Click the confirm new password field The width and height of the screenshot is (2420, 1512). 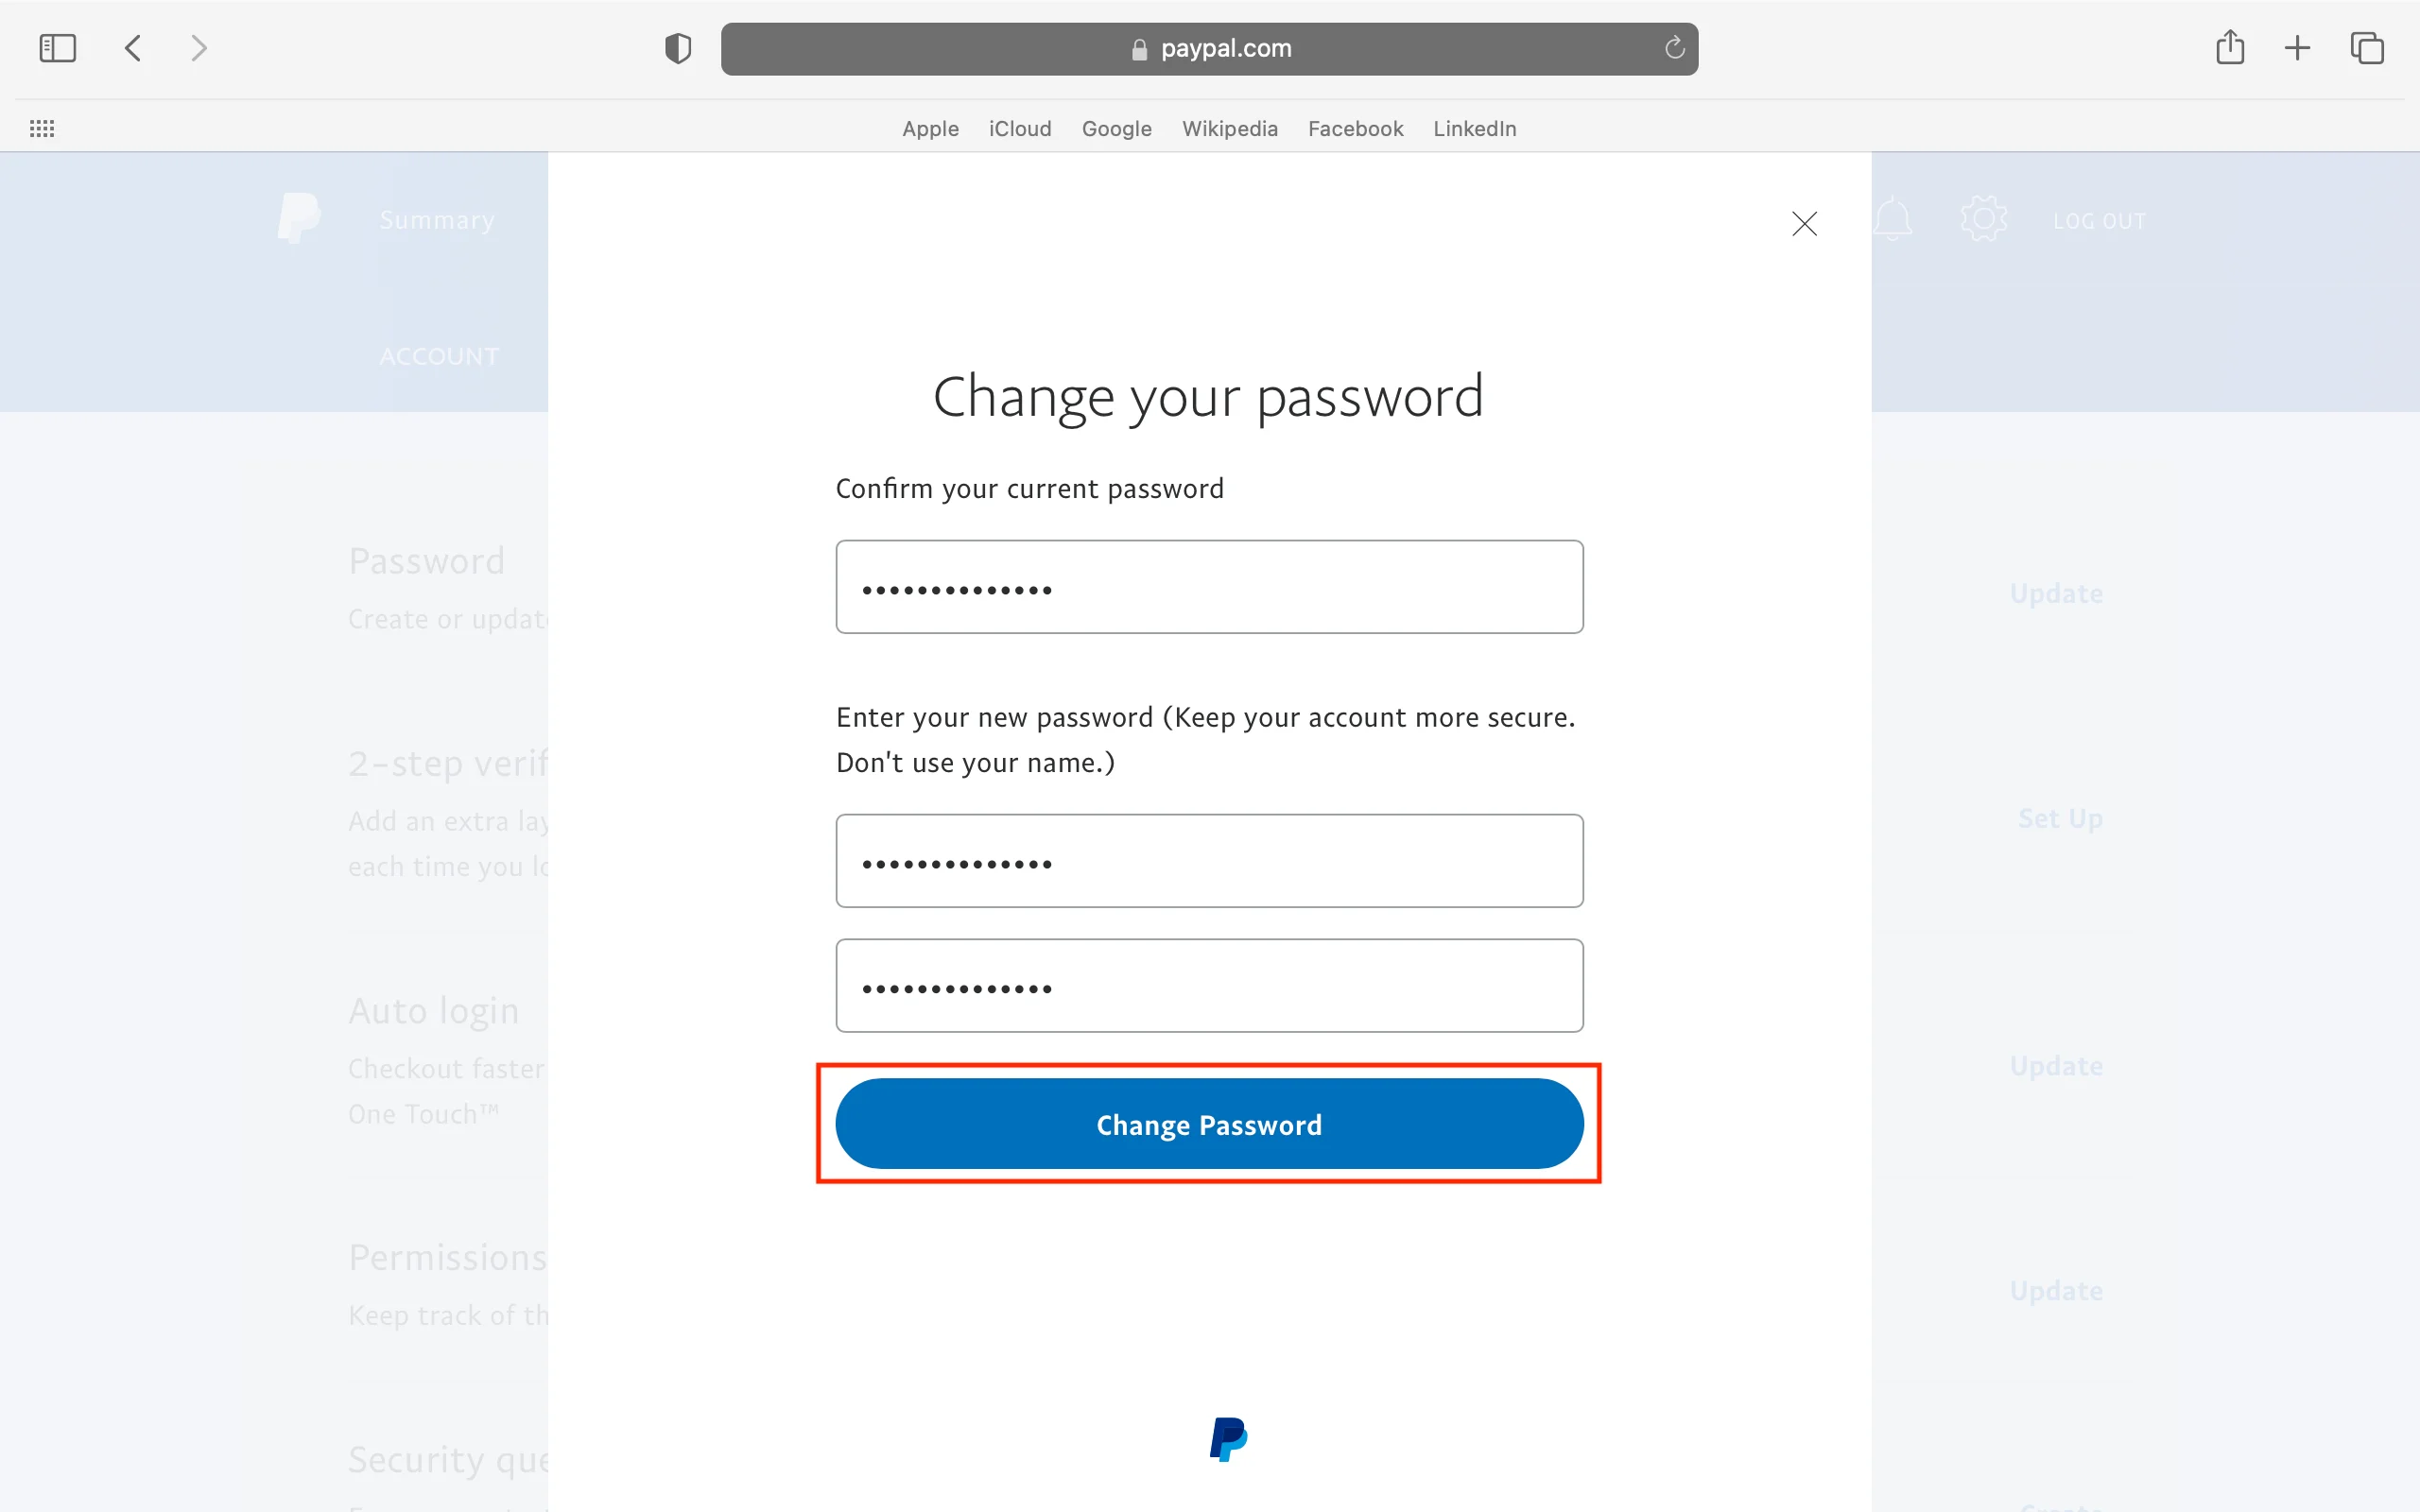[1209, 986]
